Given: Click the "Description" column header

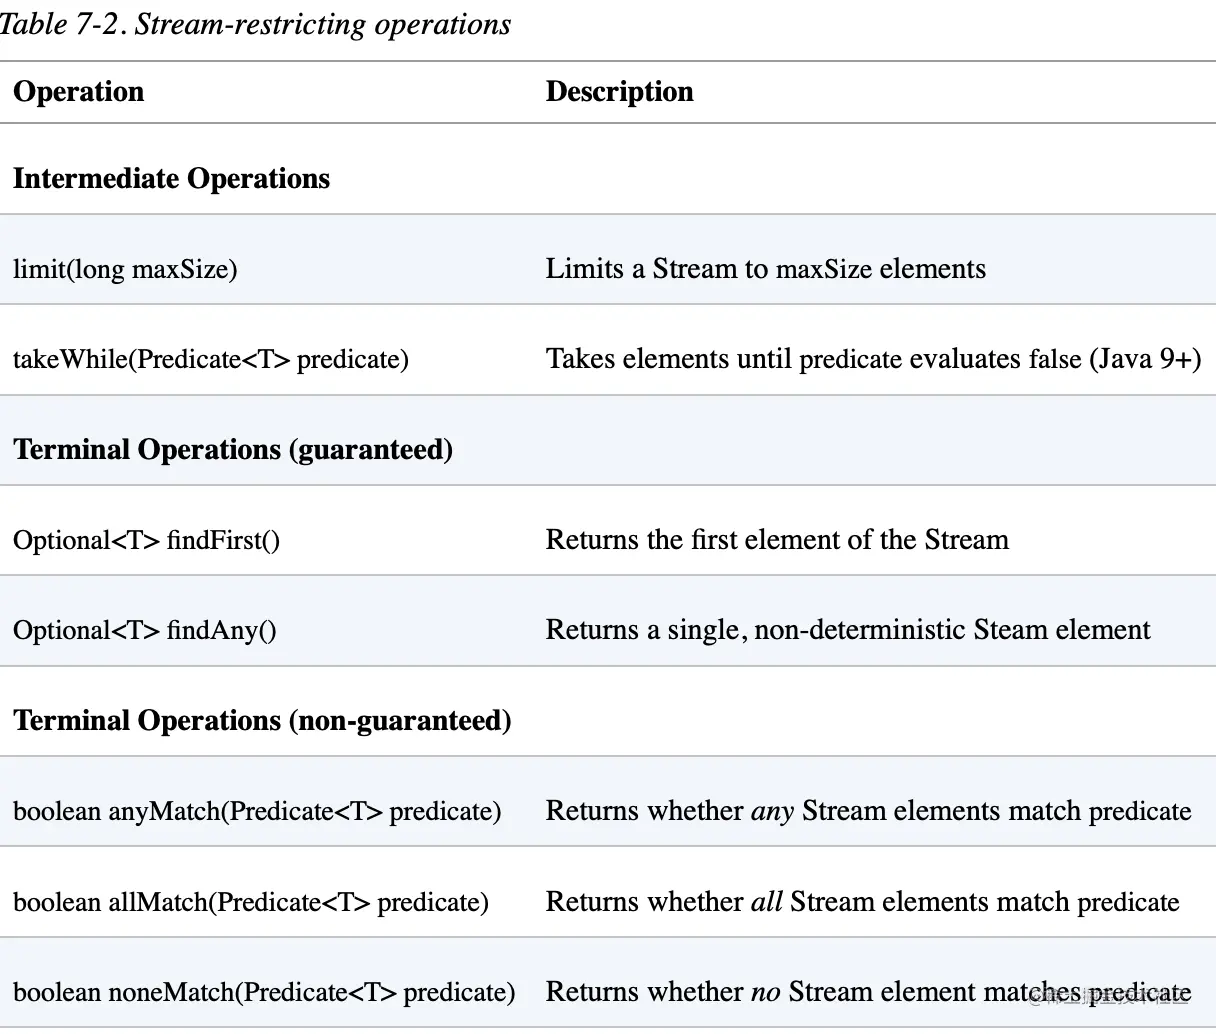Looking at the screenshot, I should pyautogui.click(x=619, y=92).
